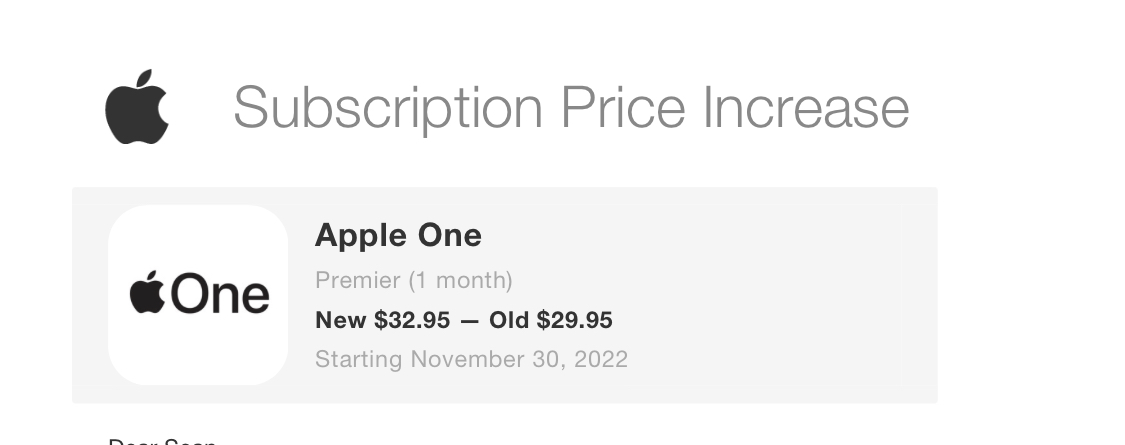Click the word 'Premier' in the plan line
This screenshot has height=445, width=1125.
(x=358, y=280)
